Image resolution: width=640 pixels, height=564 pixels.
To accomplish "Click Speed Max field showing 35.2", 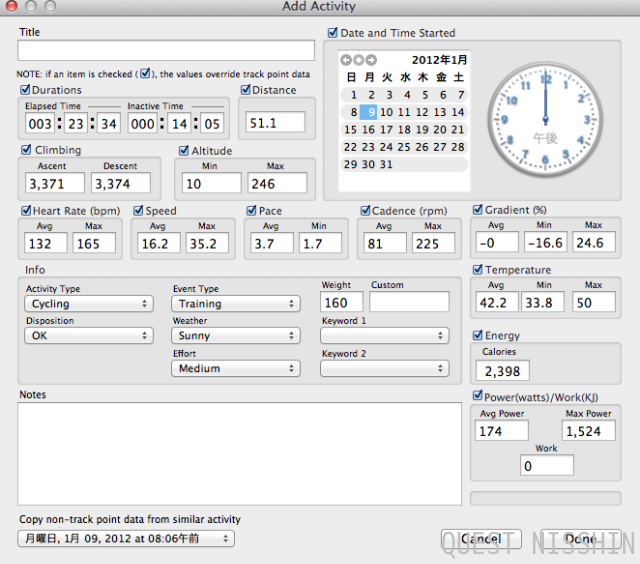I will pos(207,243).
